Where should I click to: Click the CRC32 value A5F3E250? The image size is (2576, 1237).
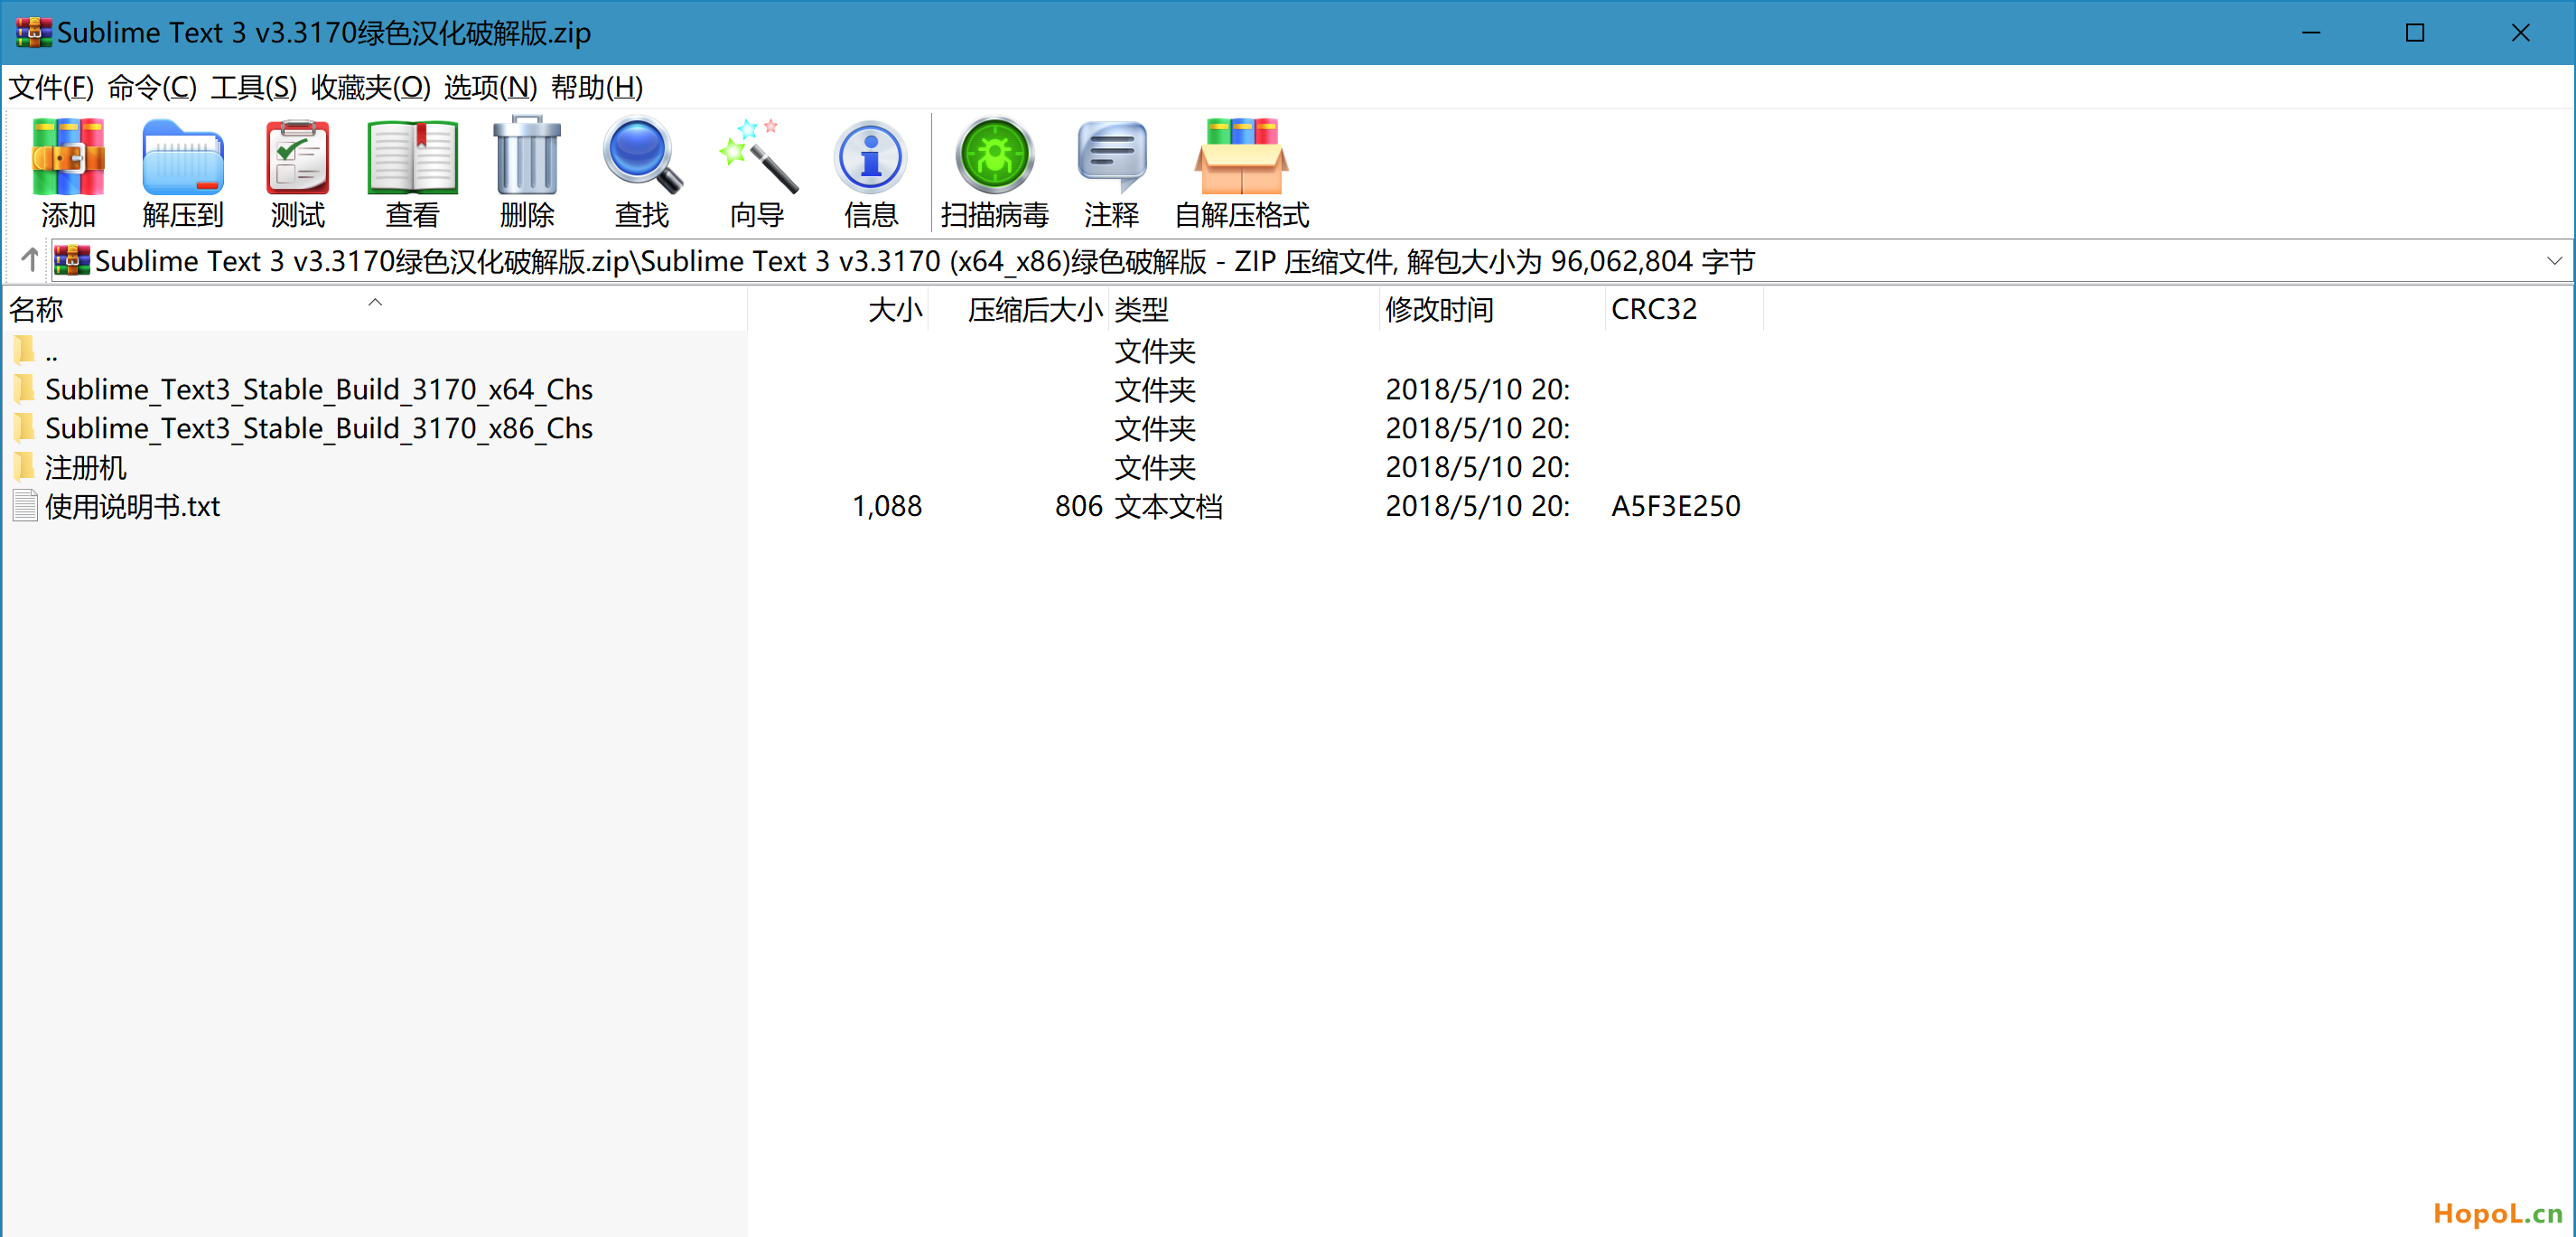[1675, 506]
